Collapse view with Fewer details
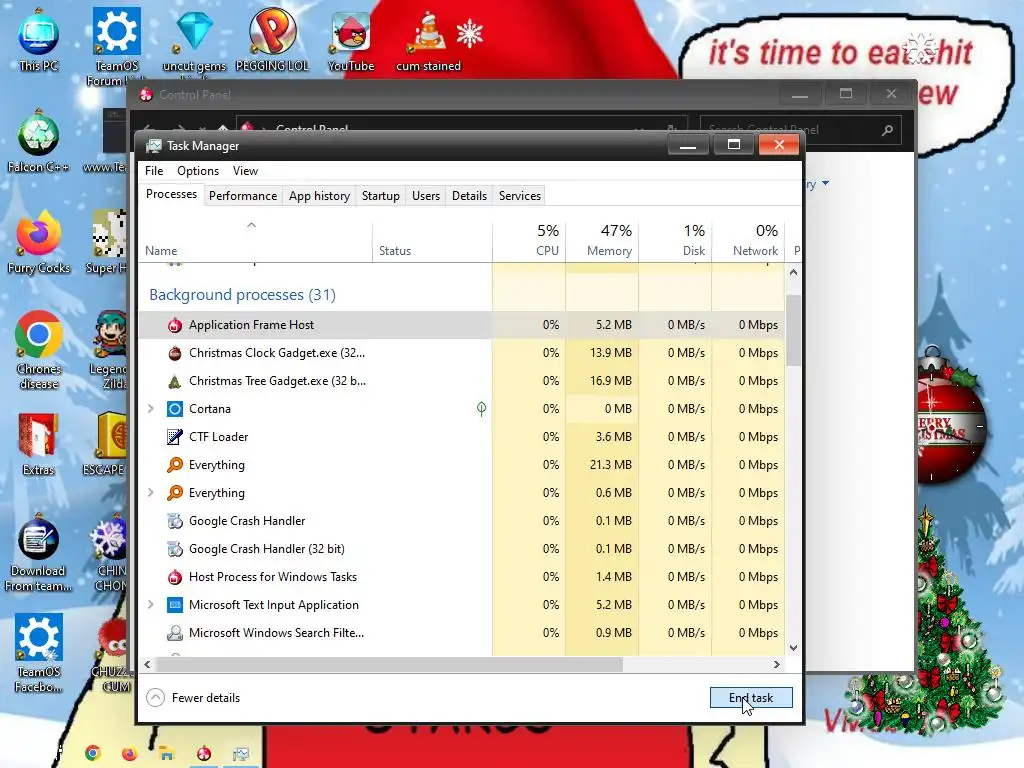The height and width of the screenshot is (768, 1024). click(x=193, y=698)
